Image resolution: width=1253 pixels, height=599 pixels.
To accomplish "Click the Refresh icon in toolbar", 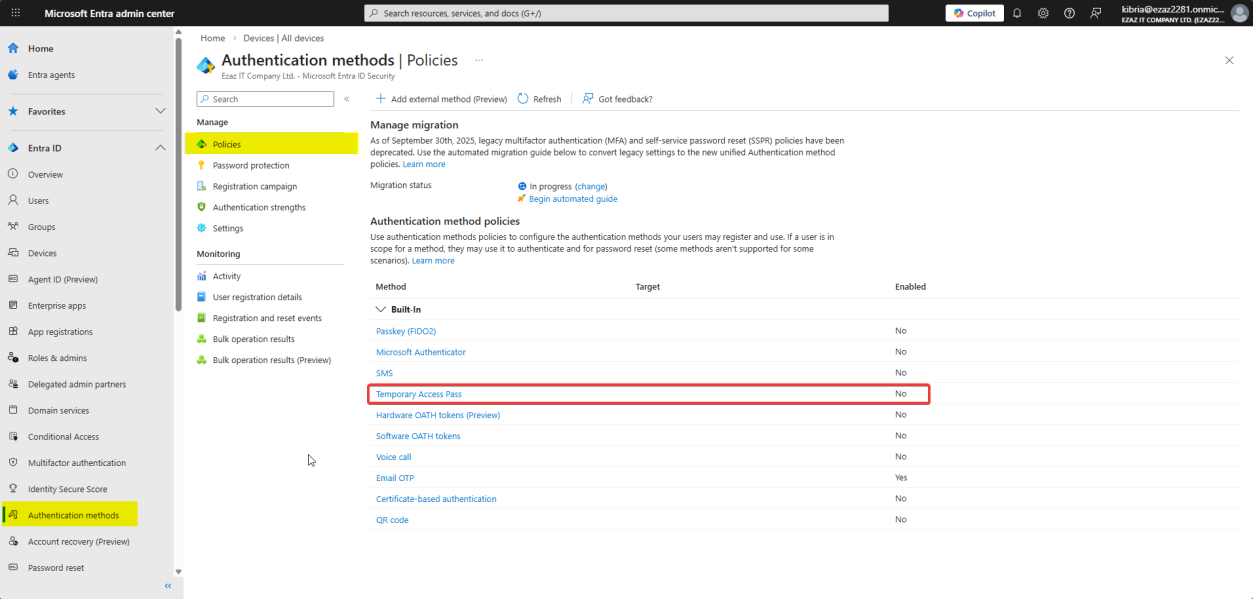I will (x=523, y=99).
